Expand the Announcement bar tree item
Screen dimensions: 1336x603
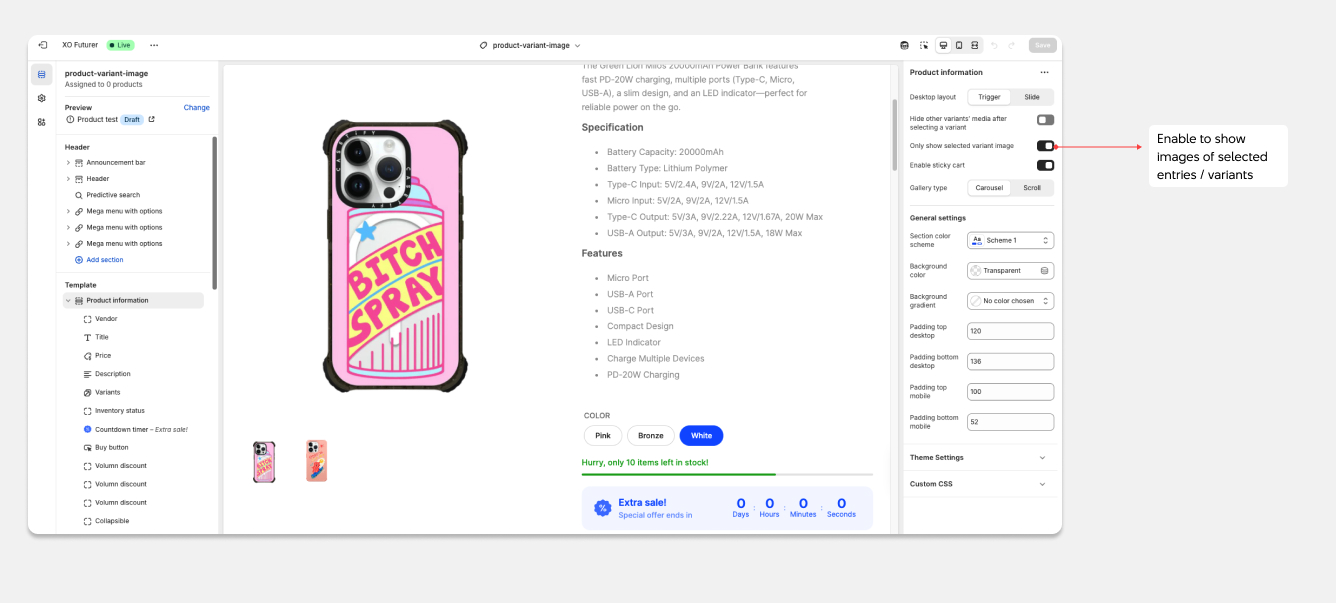[68, 162]
